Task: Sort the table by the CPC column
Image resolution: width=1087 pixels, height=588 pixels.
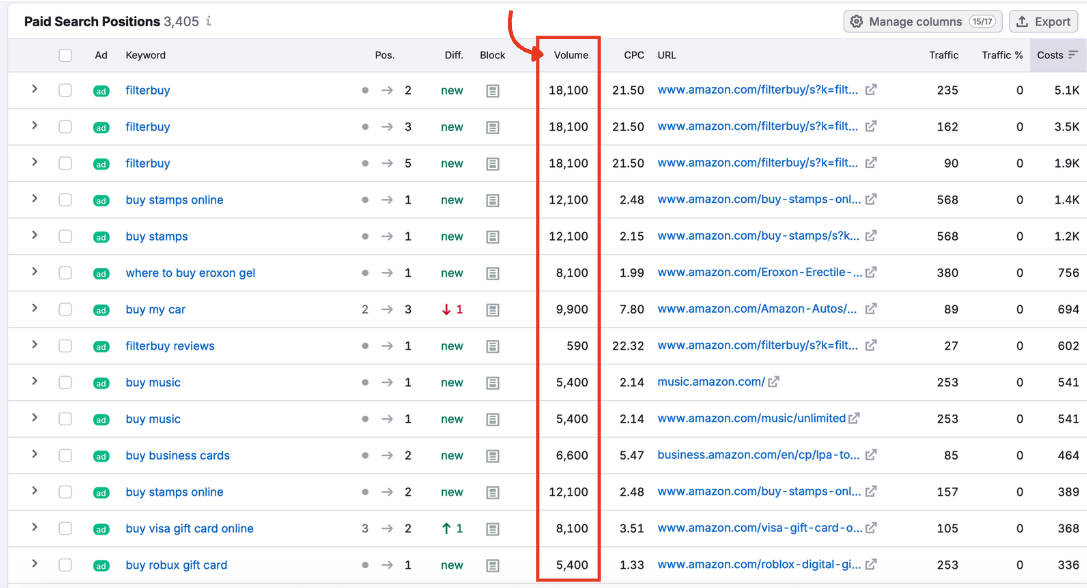Action: 633,55
